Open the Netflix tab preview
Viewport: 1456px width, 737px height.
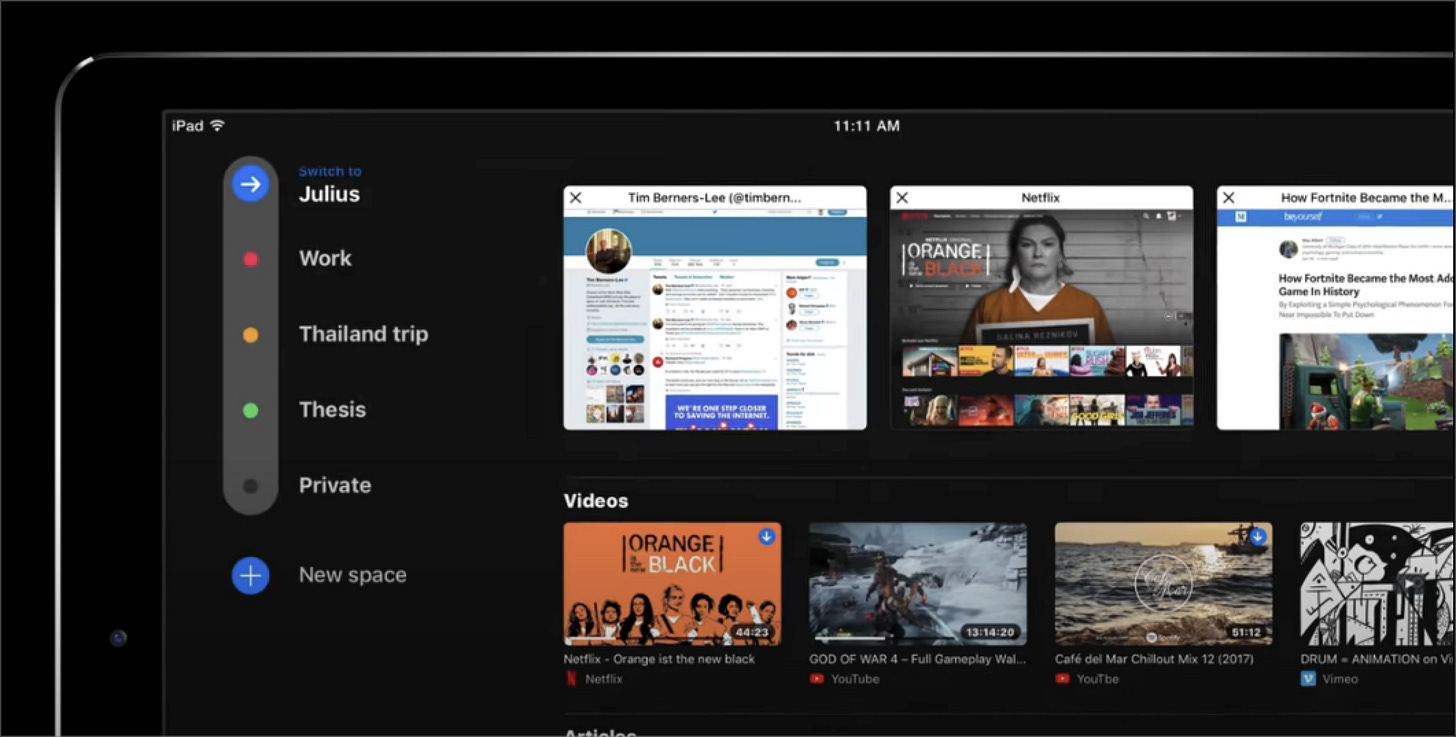point(1041,320)
